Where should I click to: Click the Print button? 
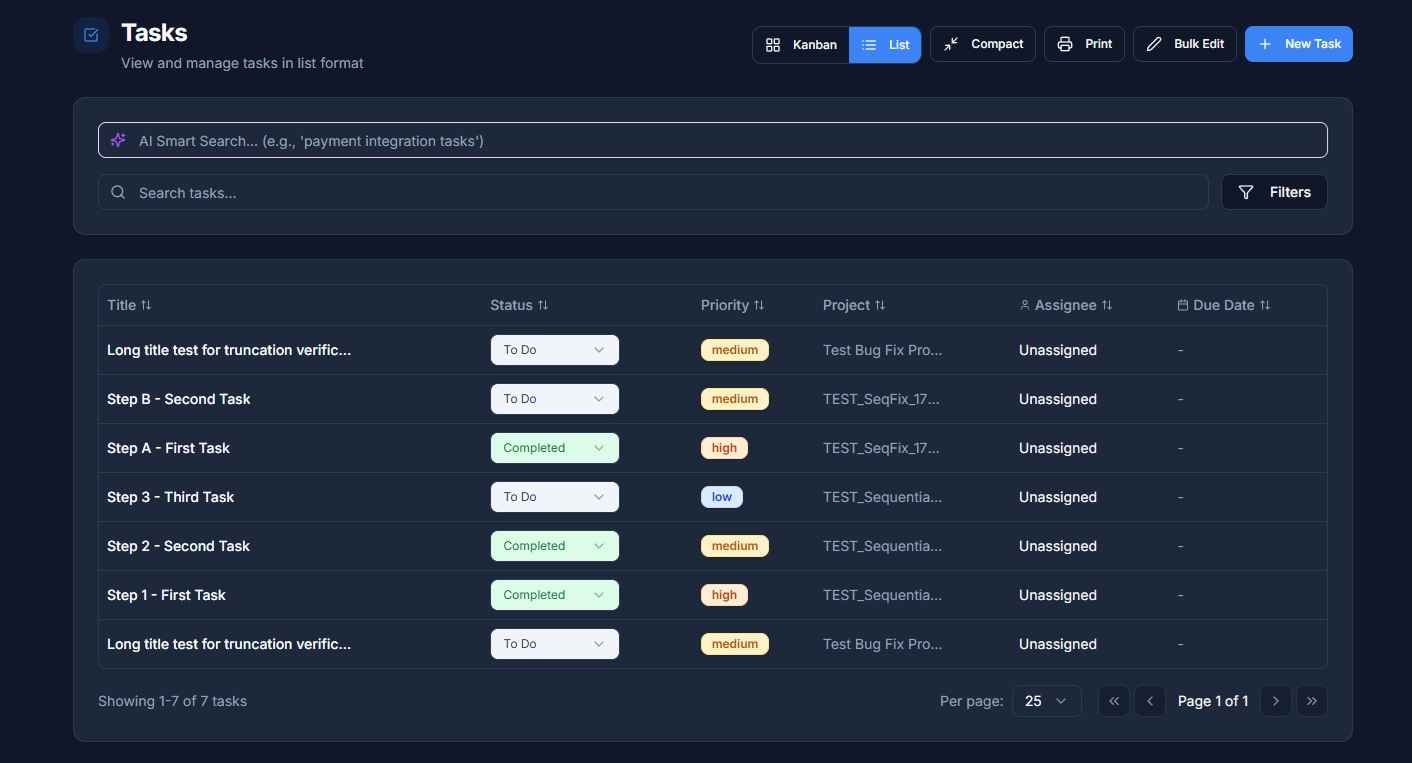[x=1084, y=44]
